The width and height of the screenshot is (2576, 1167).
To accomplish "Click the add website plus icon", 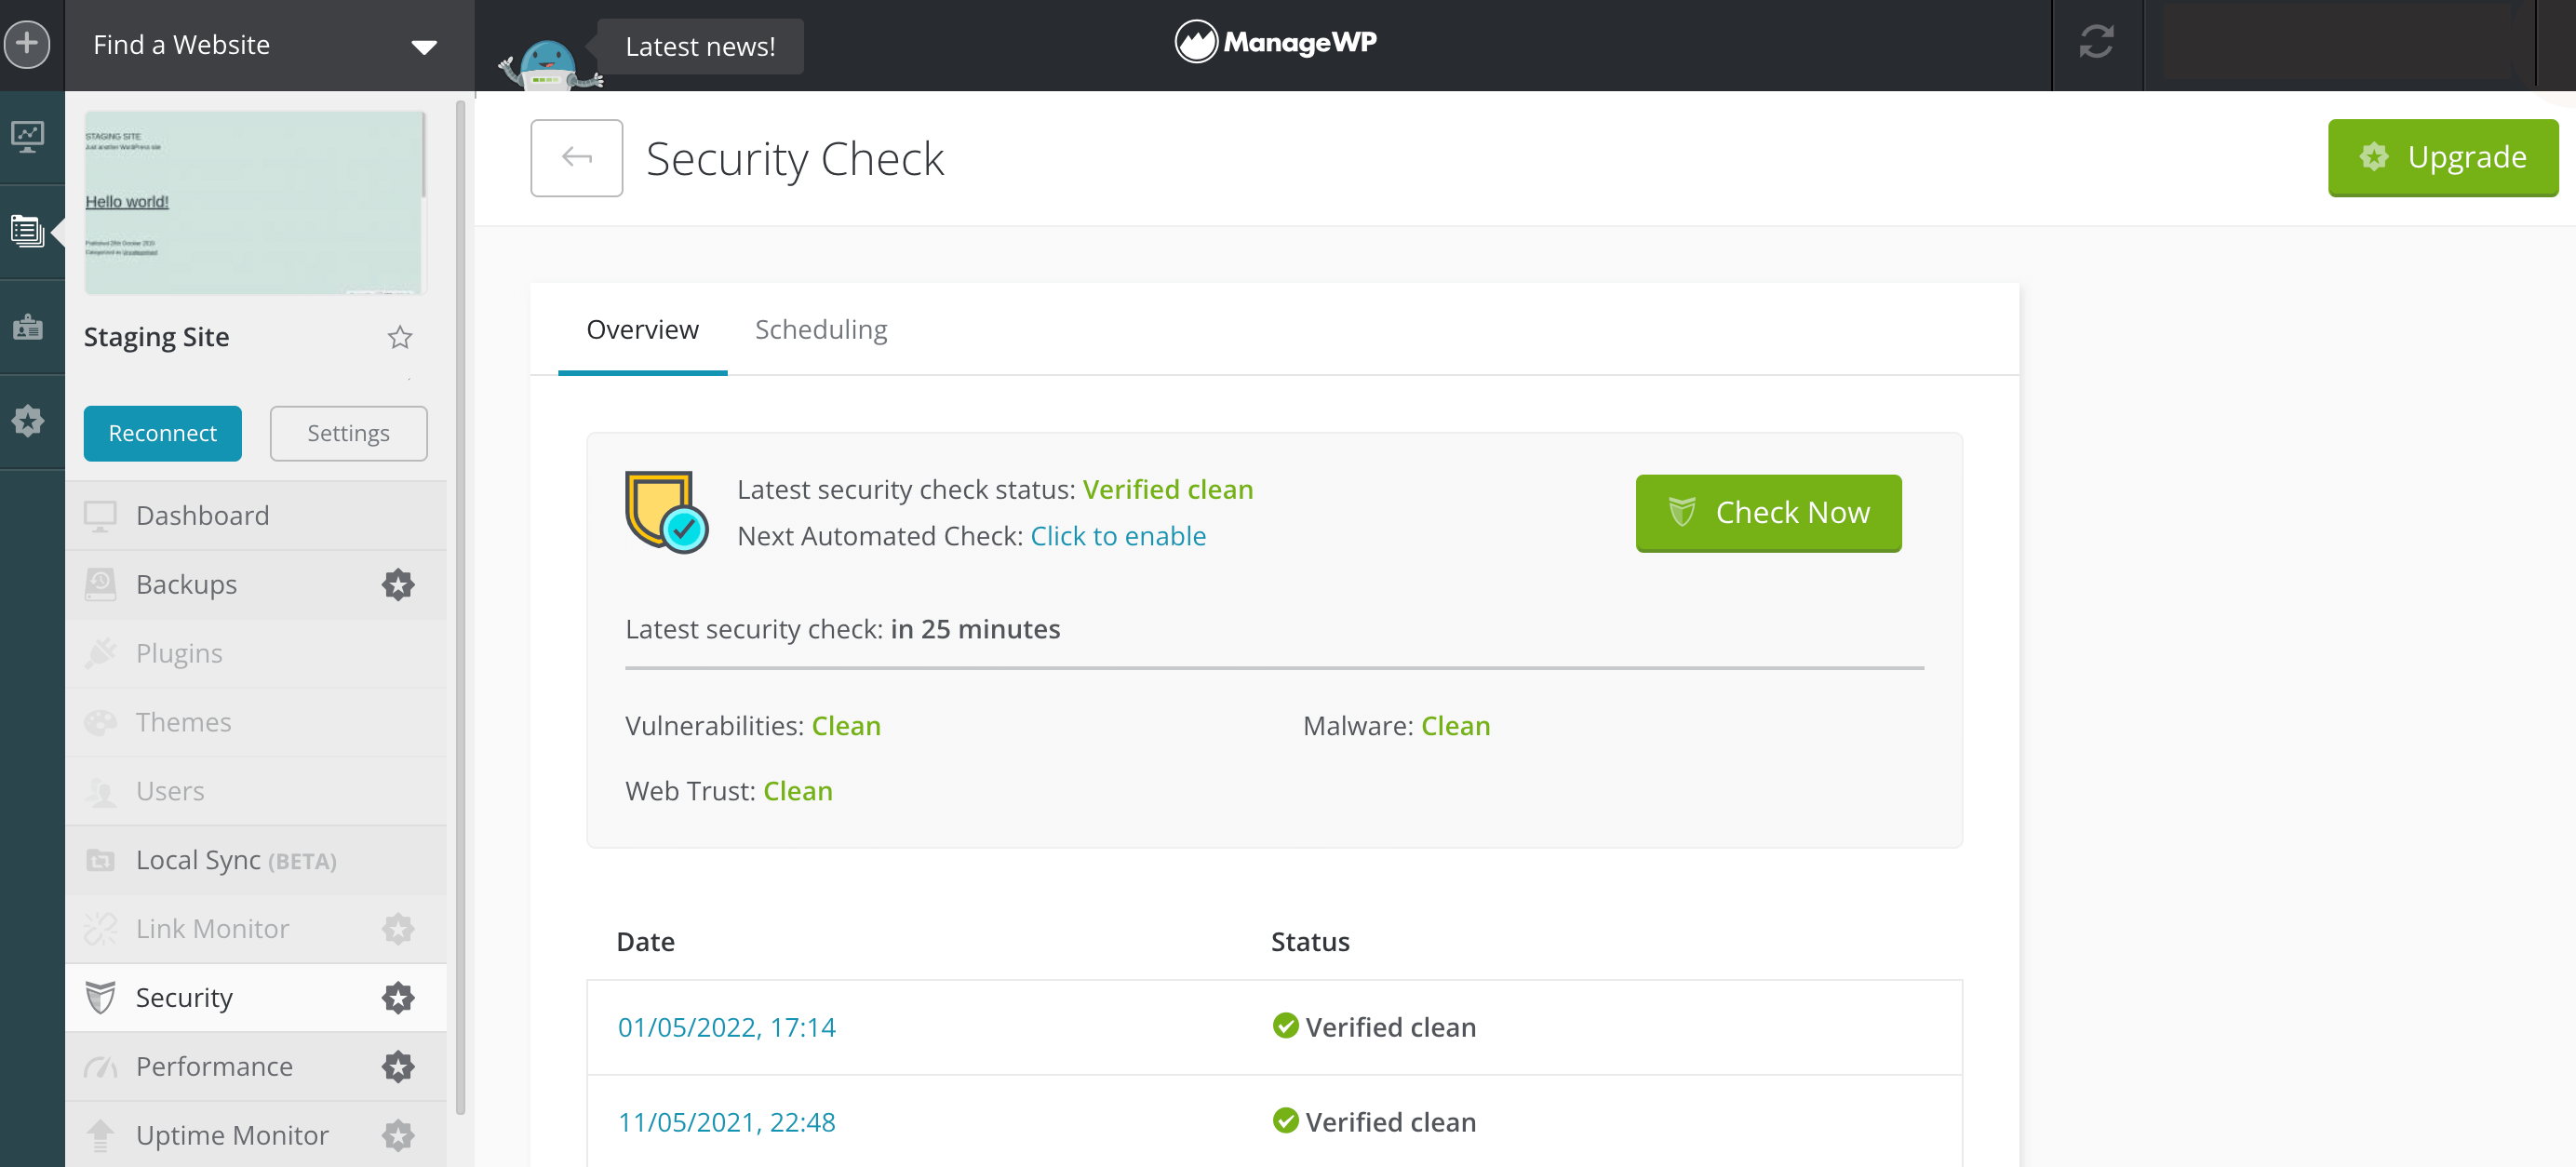I will 27,44.
